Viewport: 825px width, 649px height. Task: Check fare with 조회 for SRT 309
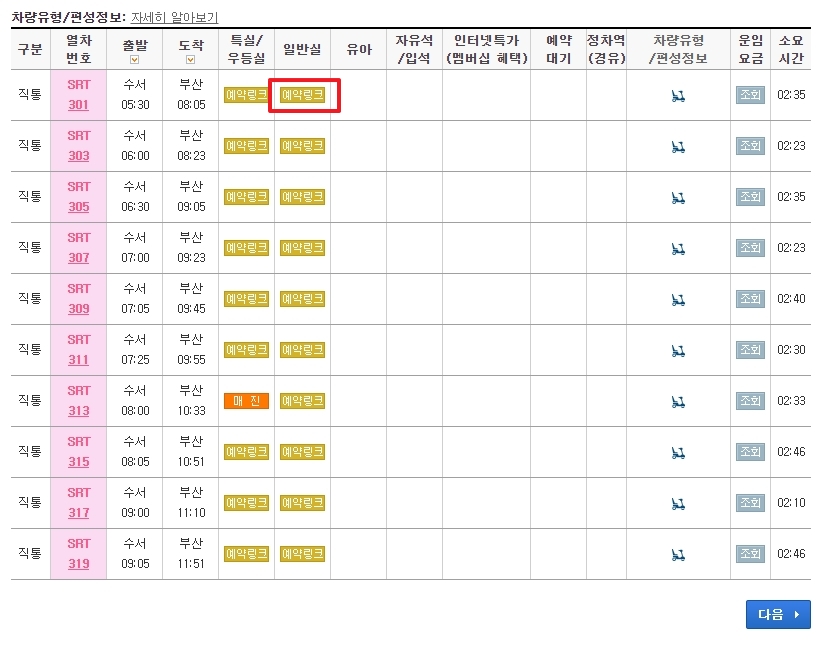pyautogui.click(x=750, y=299)
